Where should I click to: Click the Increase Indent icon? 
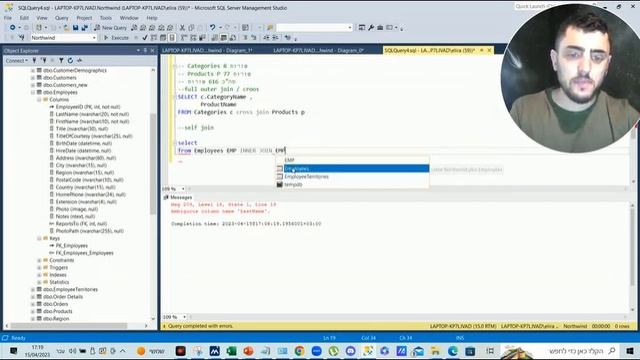point(275,38)
